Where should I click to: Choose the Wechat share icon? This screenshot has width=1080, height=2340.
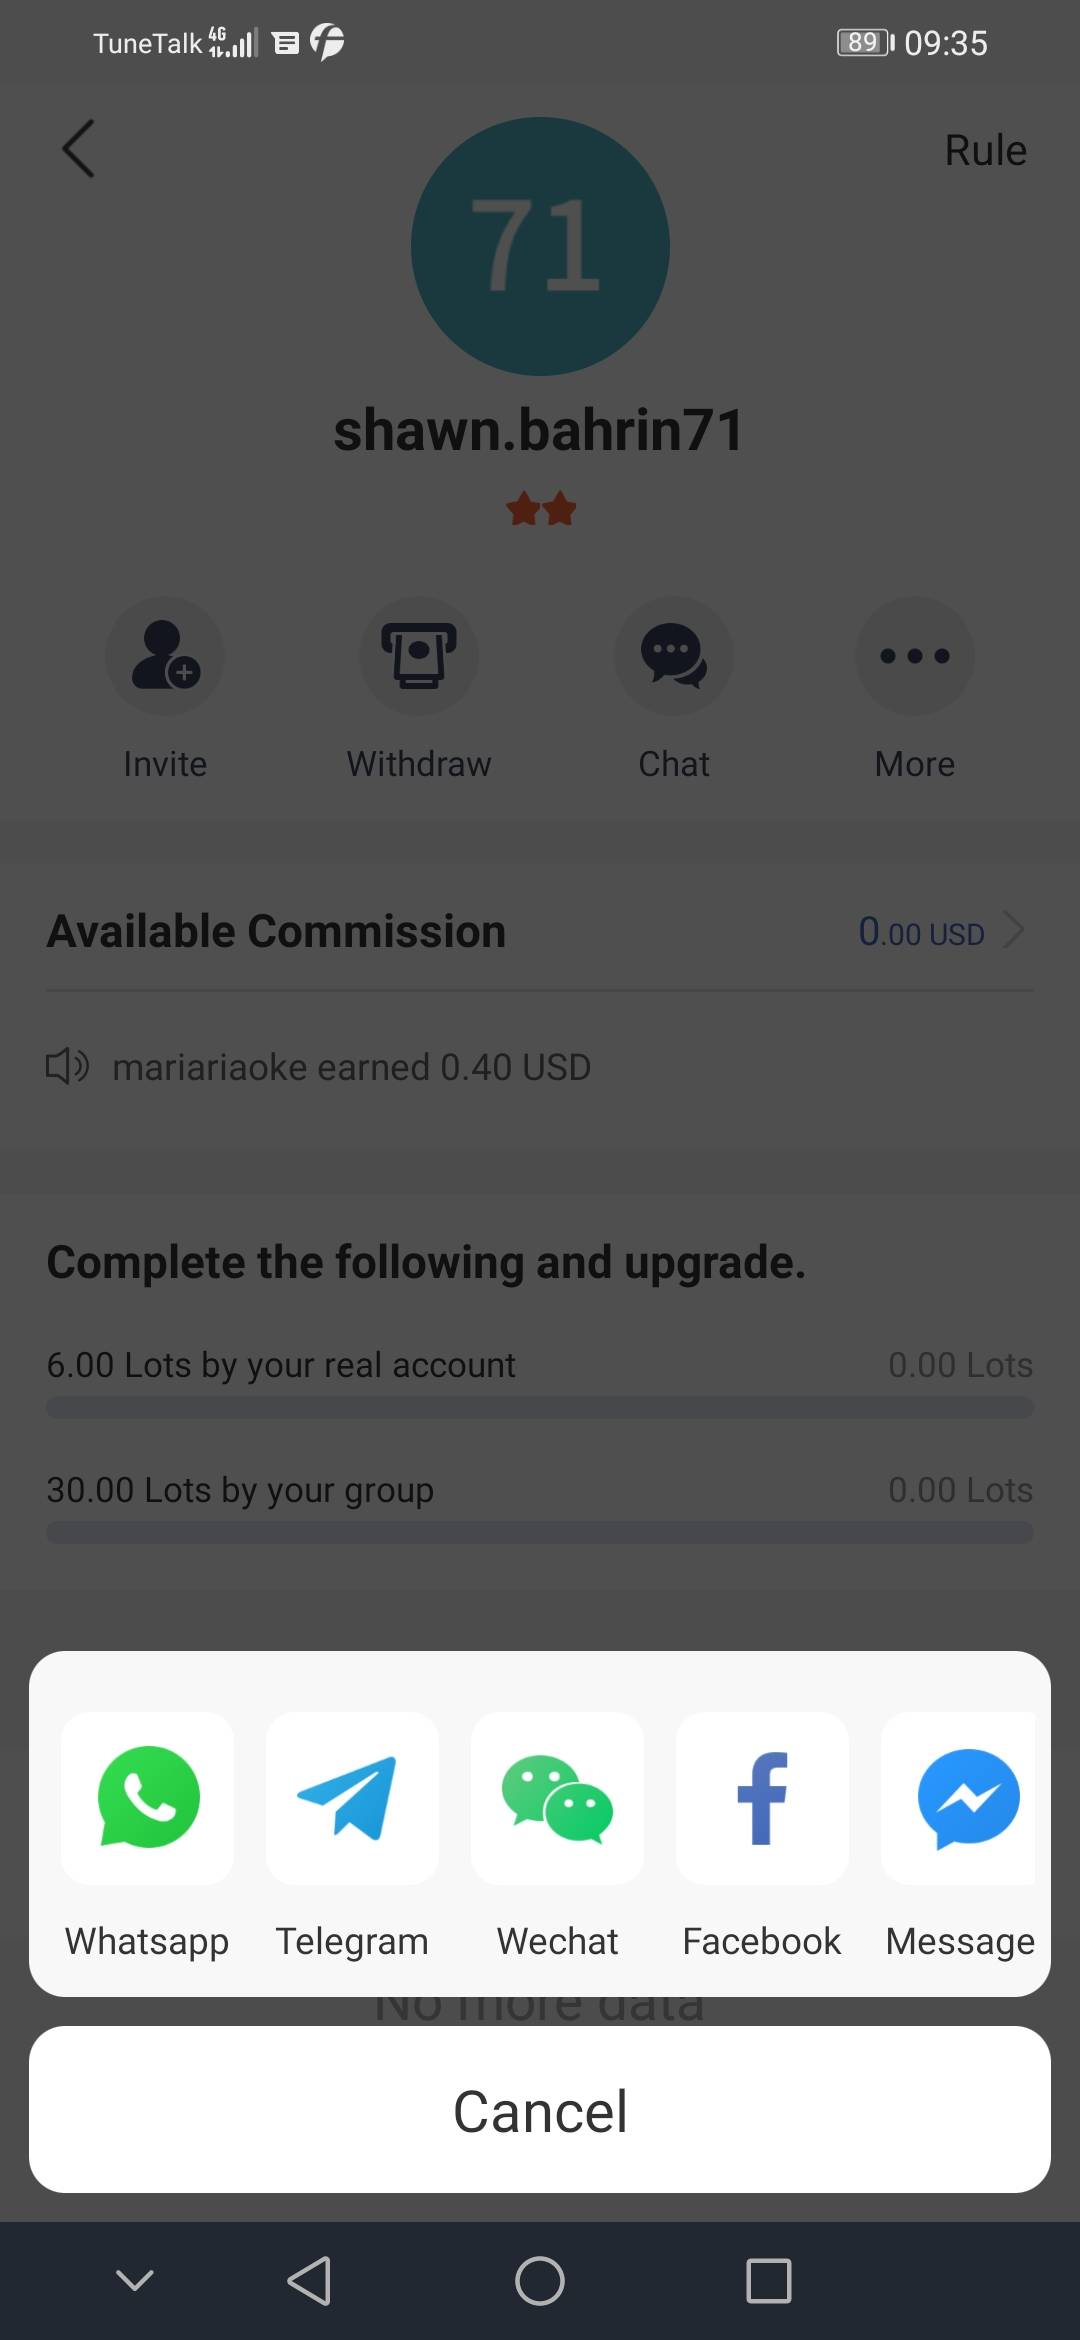pos(557,1798)
